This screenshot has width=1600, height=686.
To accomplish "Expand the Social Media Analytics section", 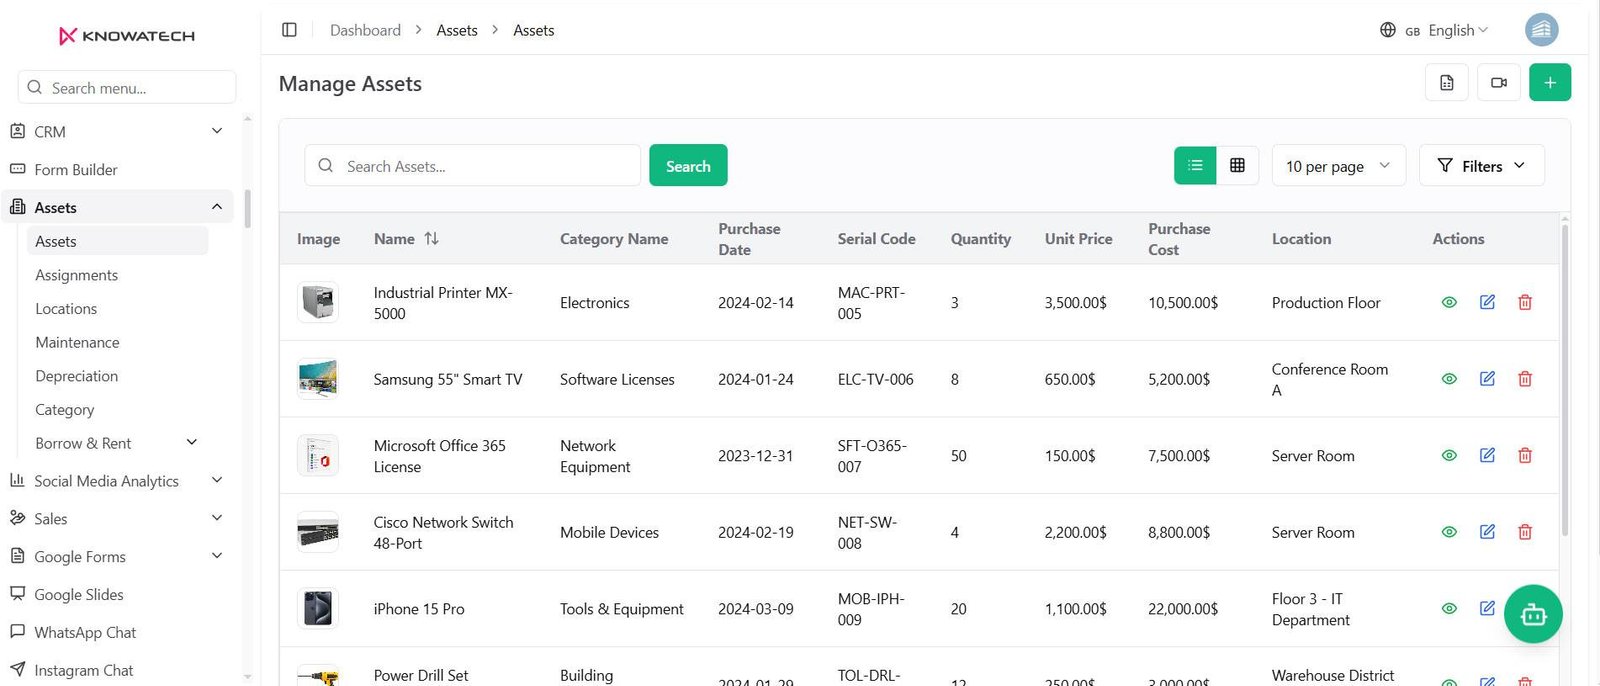I will pos(217,480).
